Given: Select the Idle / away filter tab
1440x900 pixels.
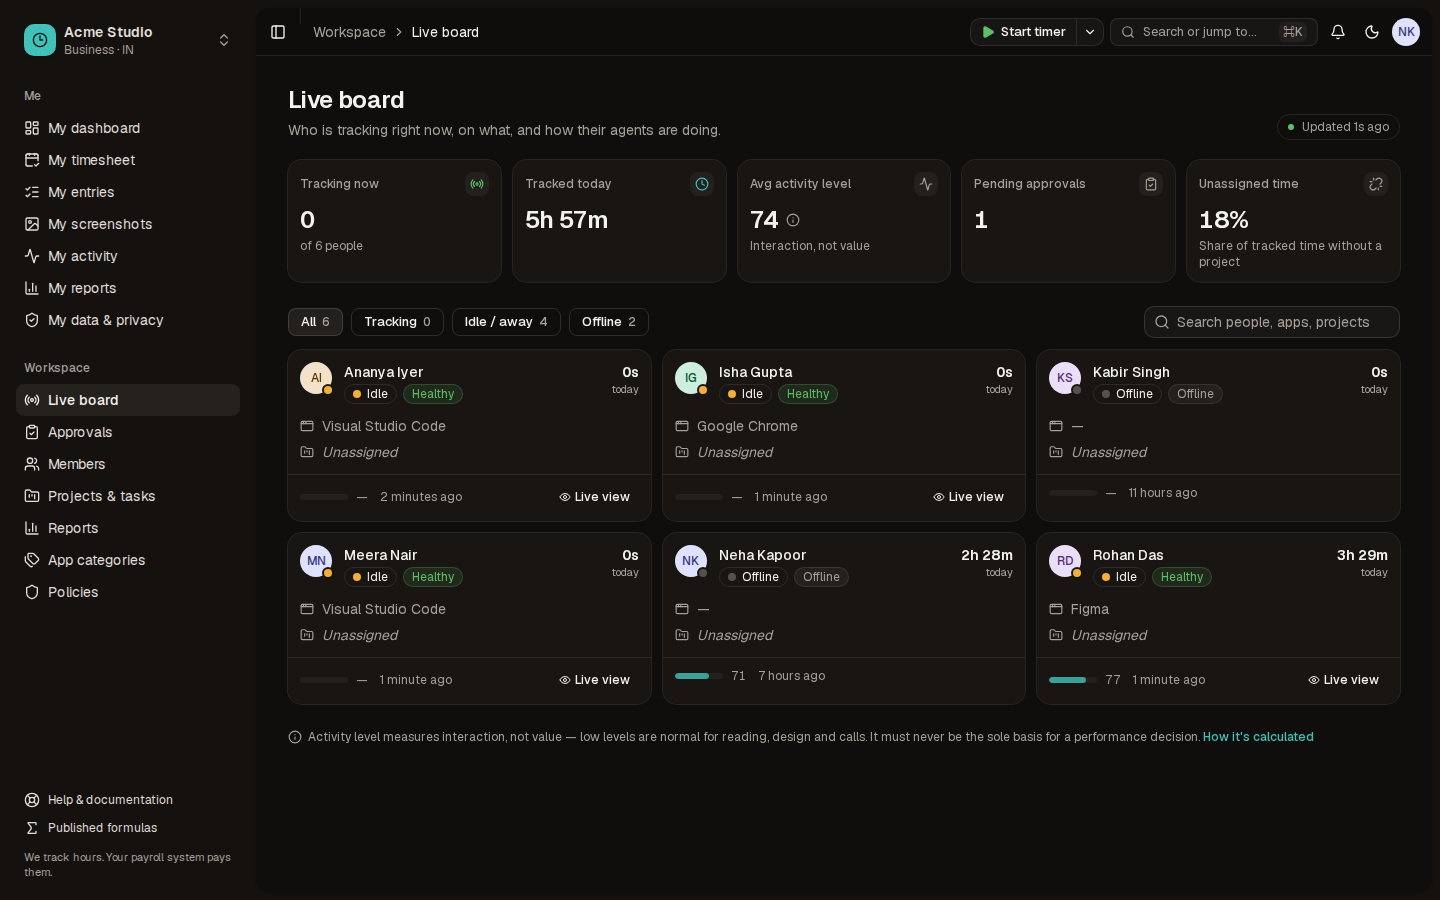Looking at the screenshot, I should pyautogui.click(x=506, y=322).
